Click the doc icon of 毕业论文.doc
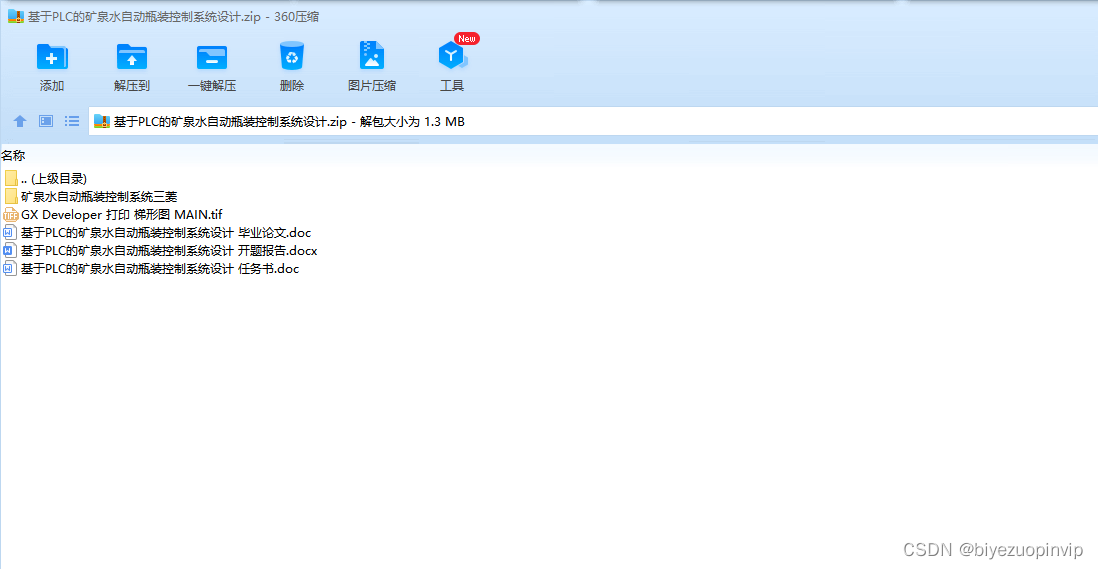This screenshot has width=1098, height=569. [9, 233]
